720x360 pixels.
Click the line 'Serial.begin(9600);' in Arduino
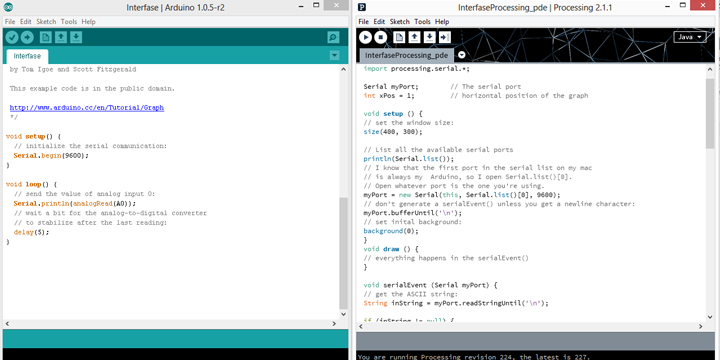[51, 156]
